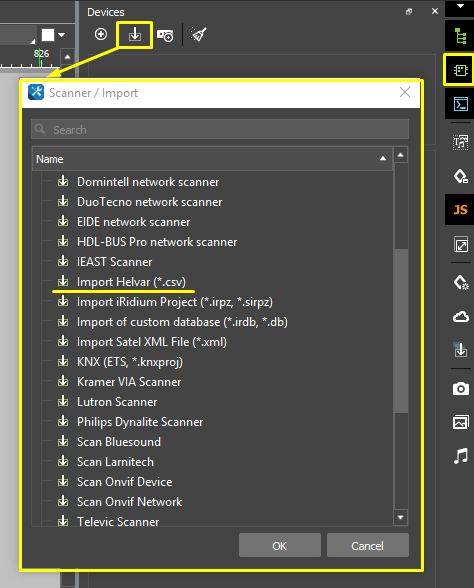The image size is (474, 588).
Task: Open the project tree sidebar icon
Action: 460,36
